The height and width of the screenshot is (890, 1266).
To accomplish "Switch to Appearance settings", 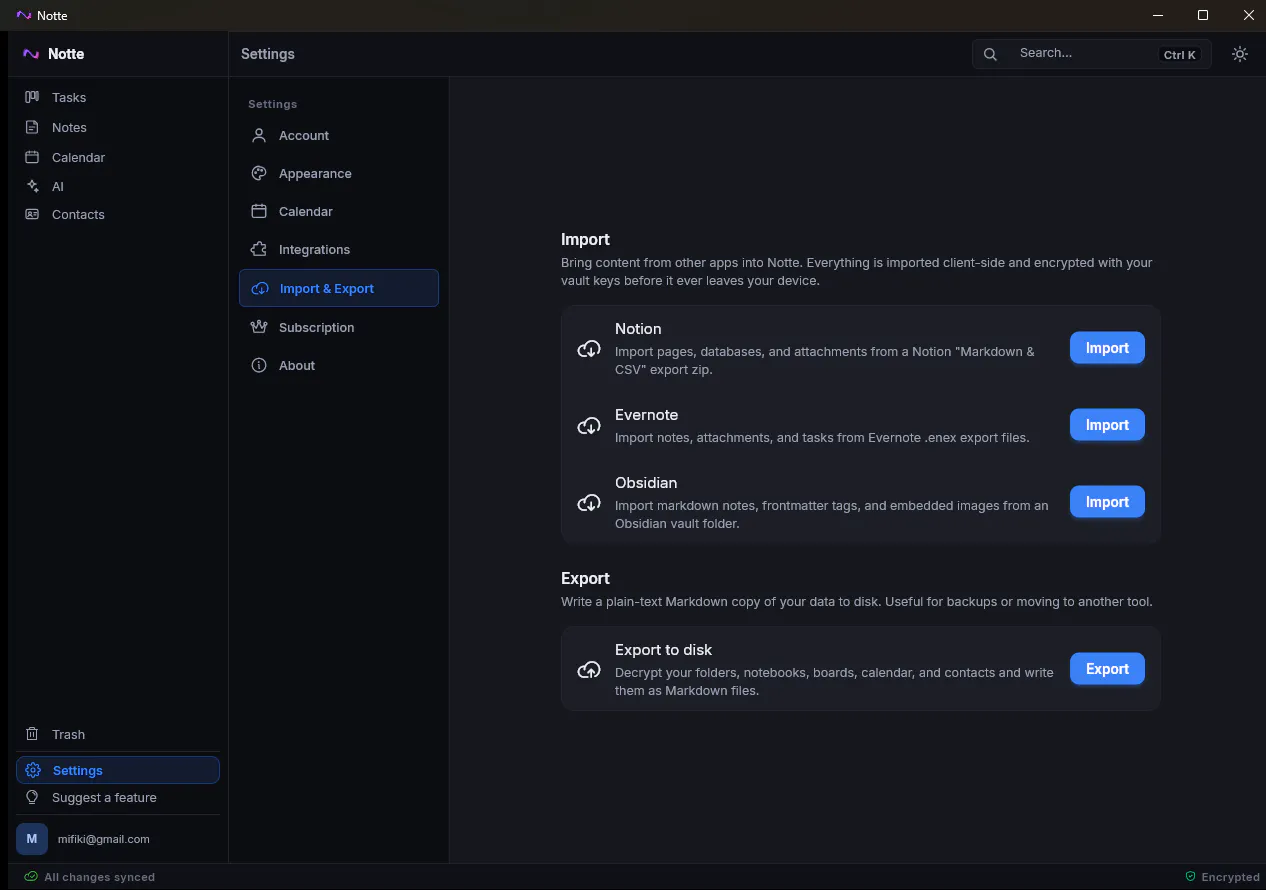I will (x=339, y=173).
